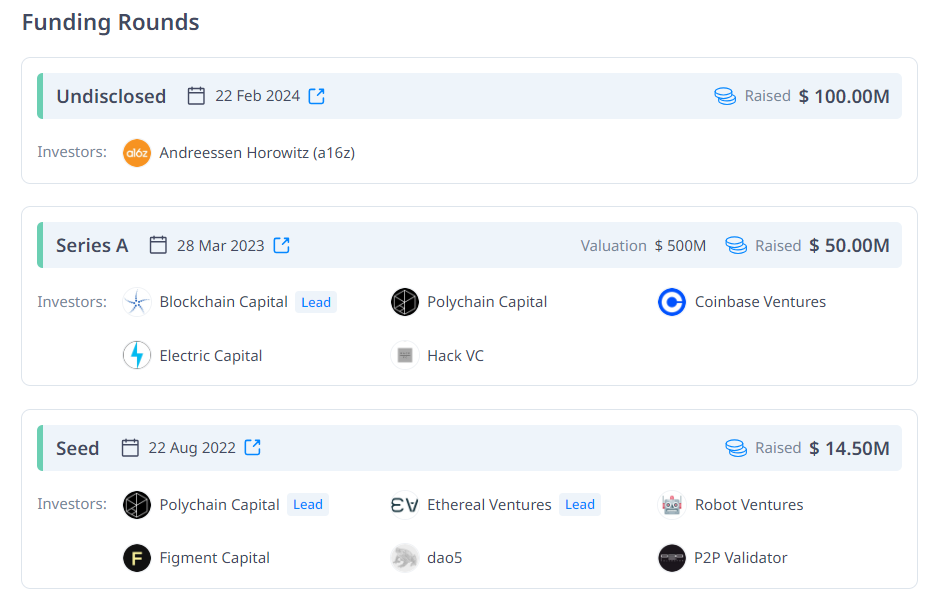The width and height of the screenshot is (941, 607).
Task: Click the Series A round header
Action: 92,245
